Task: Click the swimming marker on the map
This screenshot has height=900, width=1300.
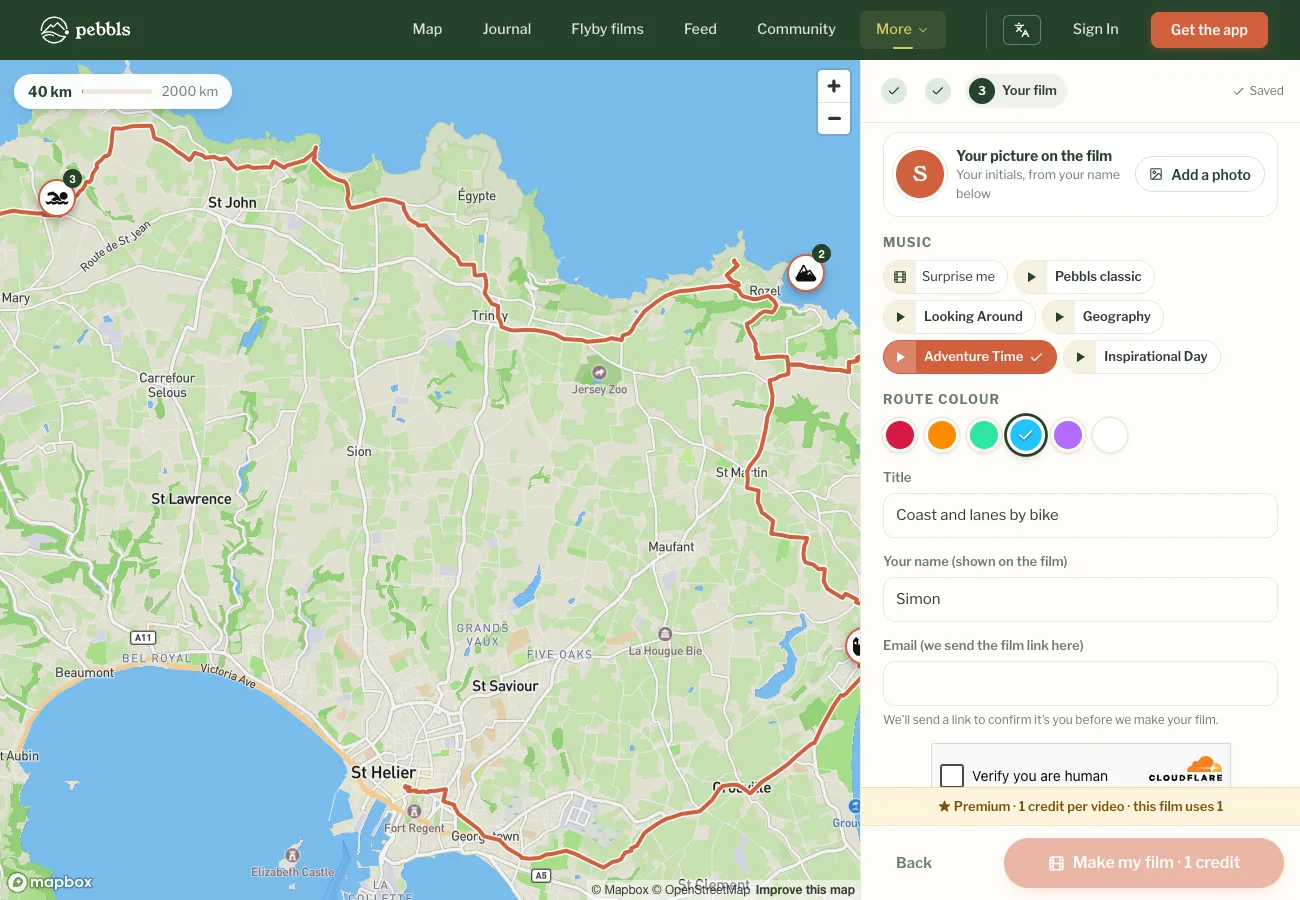Action: click(x=57, y=198)
